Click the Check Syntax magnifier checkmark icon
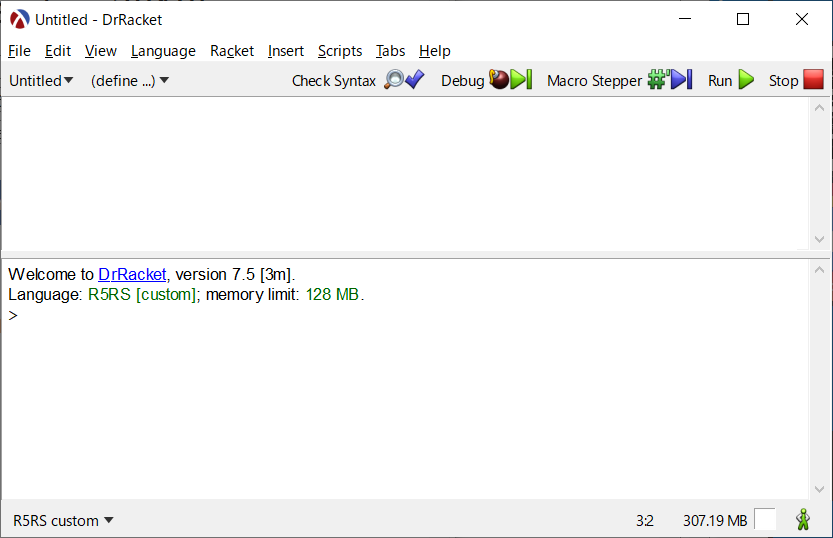The width and height of the screenshot is (833, 538). [x=404, y=80]
